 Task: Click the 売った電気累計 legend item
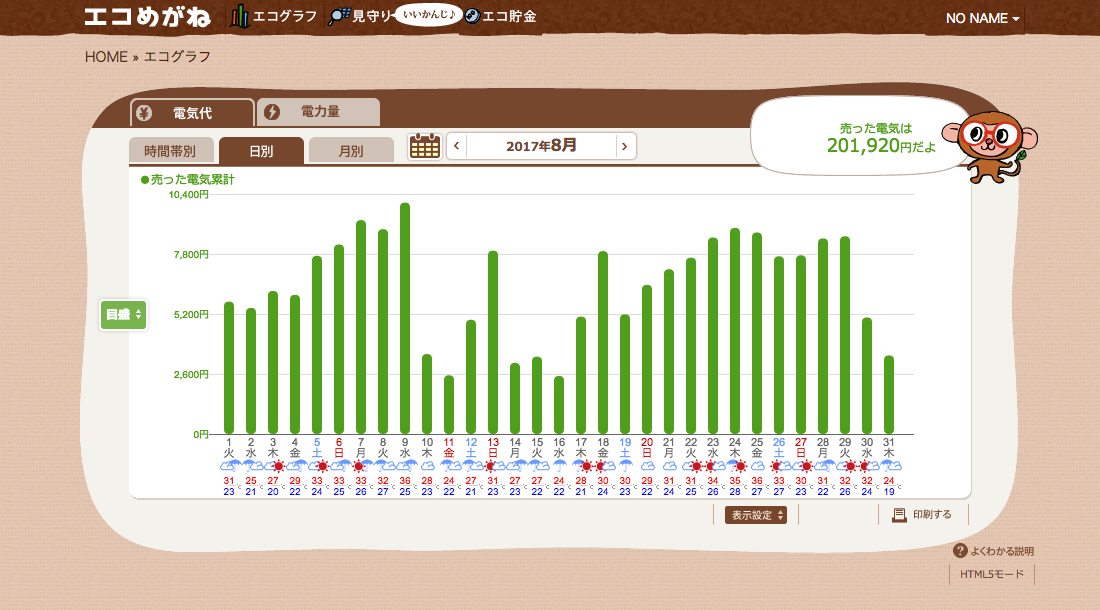(x=188, y=179)
